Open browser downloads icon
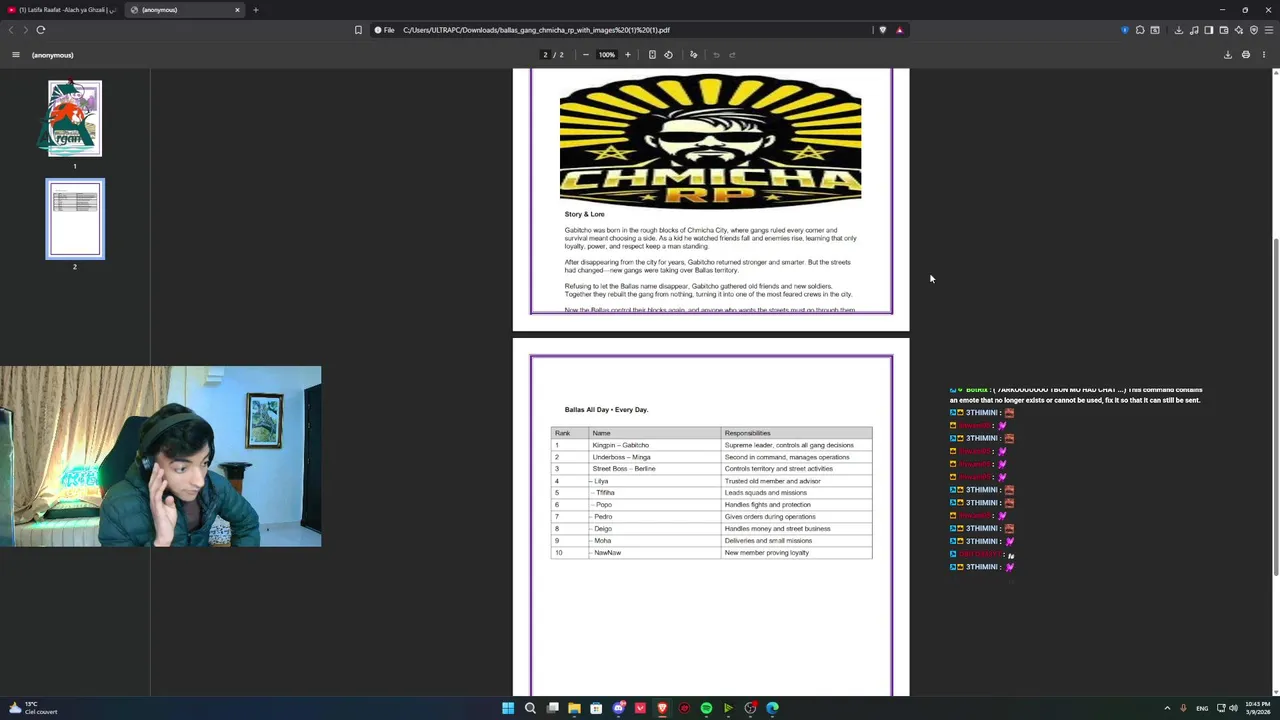This screenshot has height=720, width=1280. pos(1179,30)
